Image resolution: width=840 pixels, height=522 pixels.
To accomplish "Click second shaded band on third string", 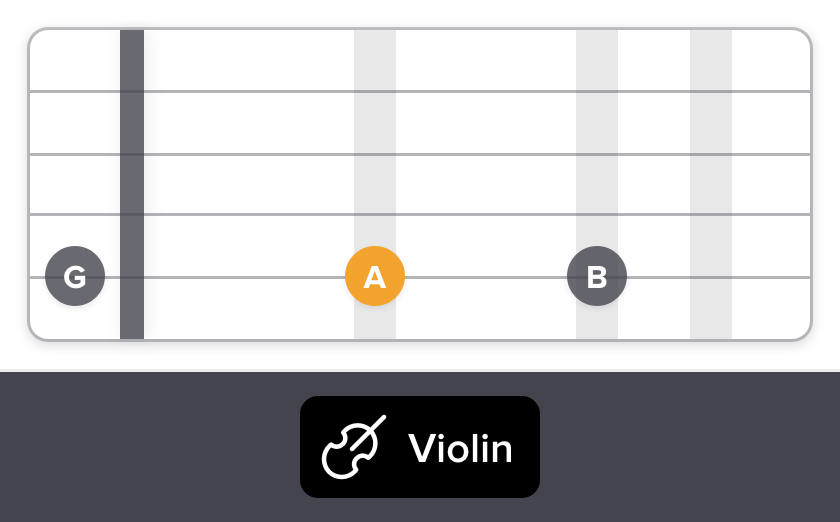I will 597,214.
